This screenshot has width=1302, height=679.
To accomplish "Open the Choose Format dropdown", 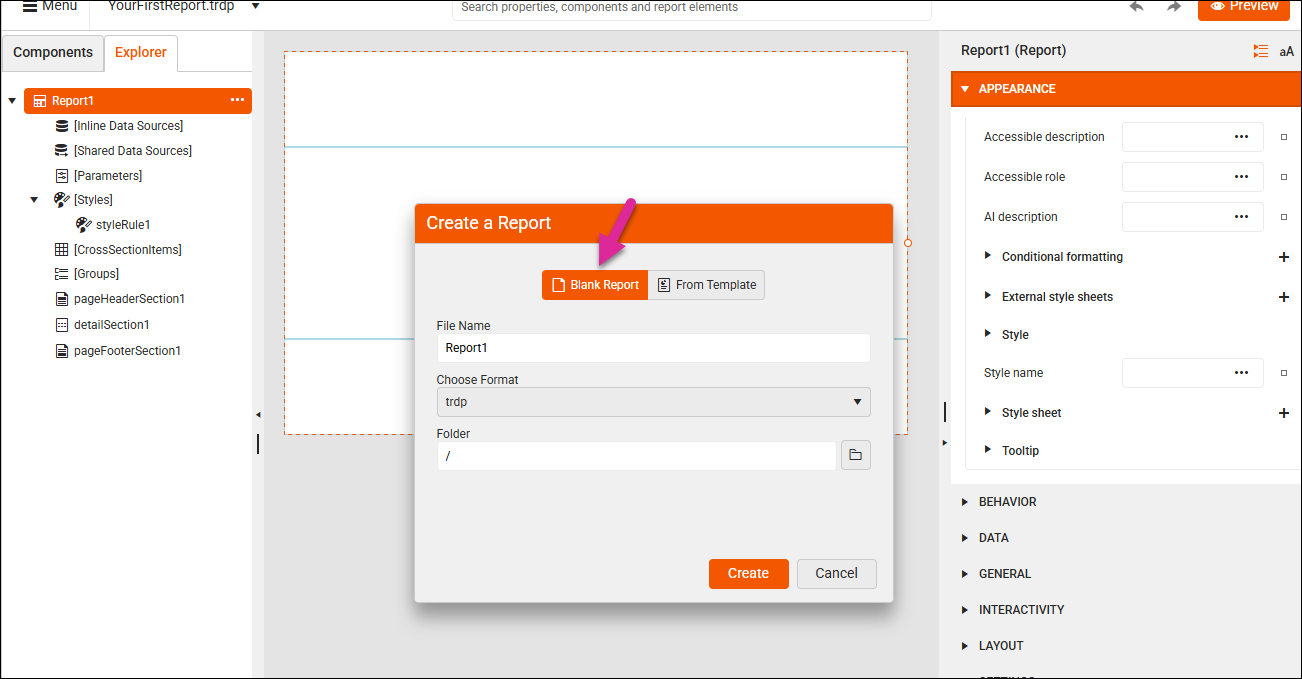I will click(653, 402).
